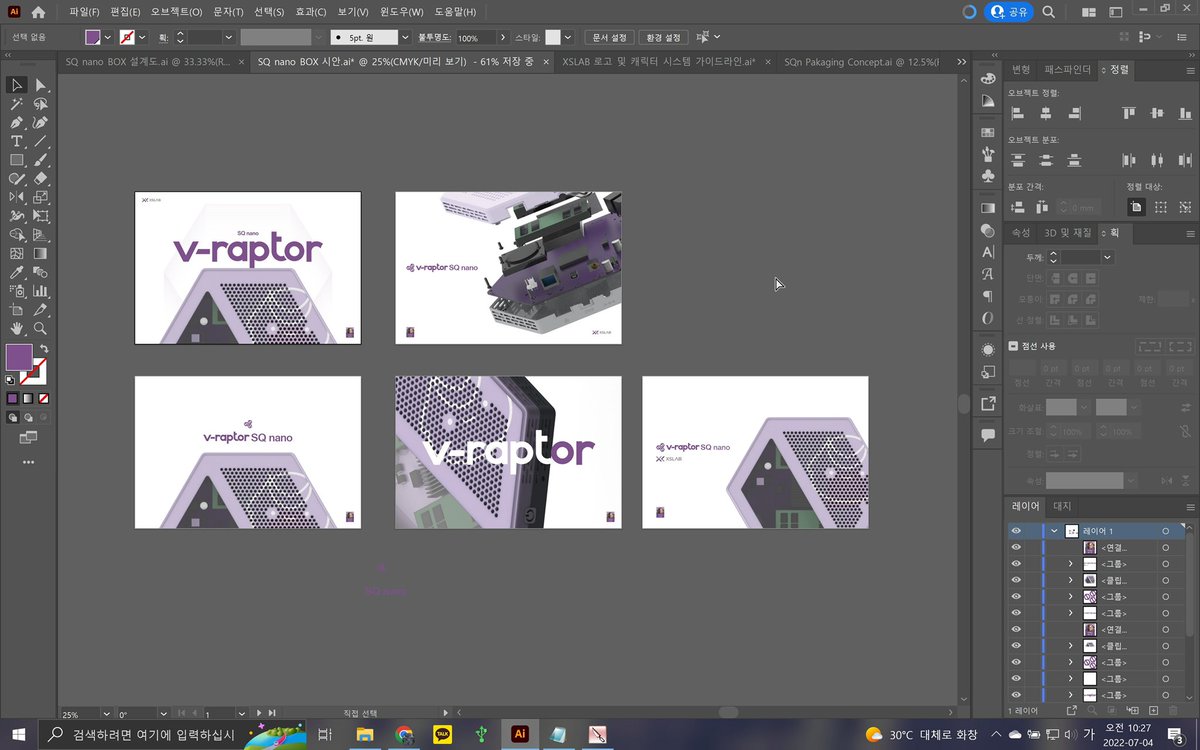Swap fill and stroke colors arrow
The width and height of the screenshot is (1200, 750).
[x=44, y=349]
